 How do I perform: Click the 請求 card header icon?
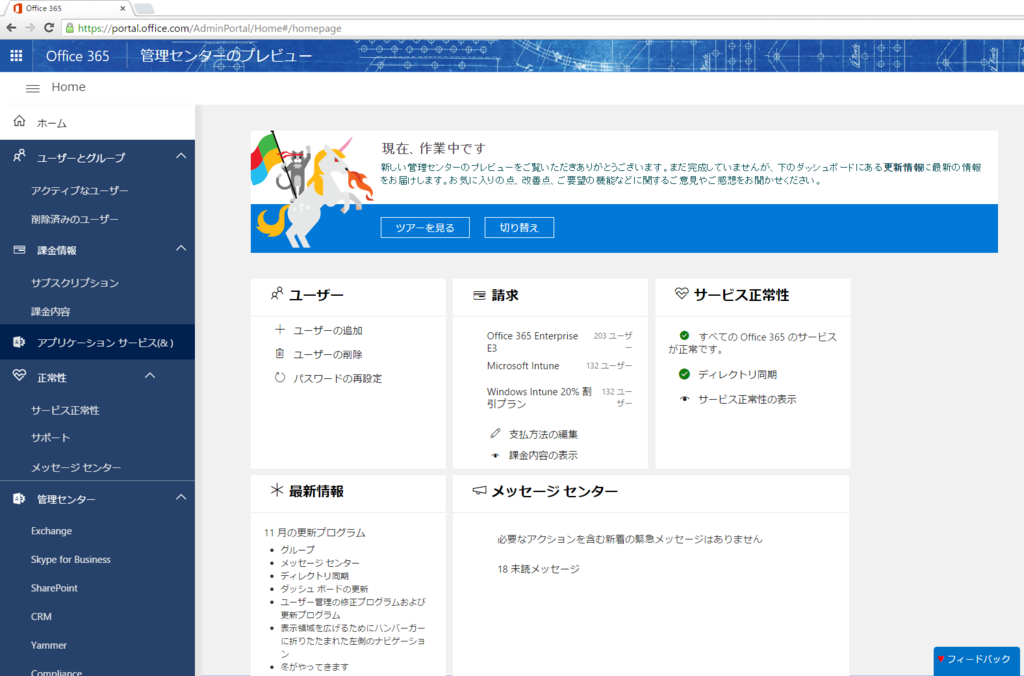(x=479, y=295)
